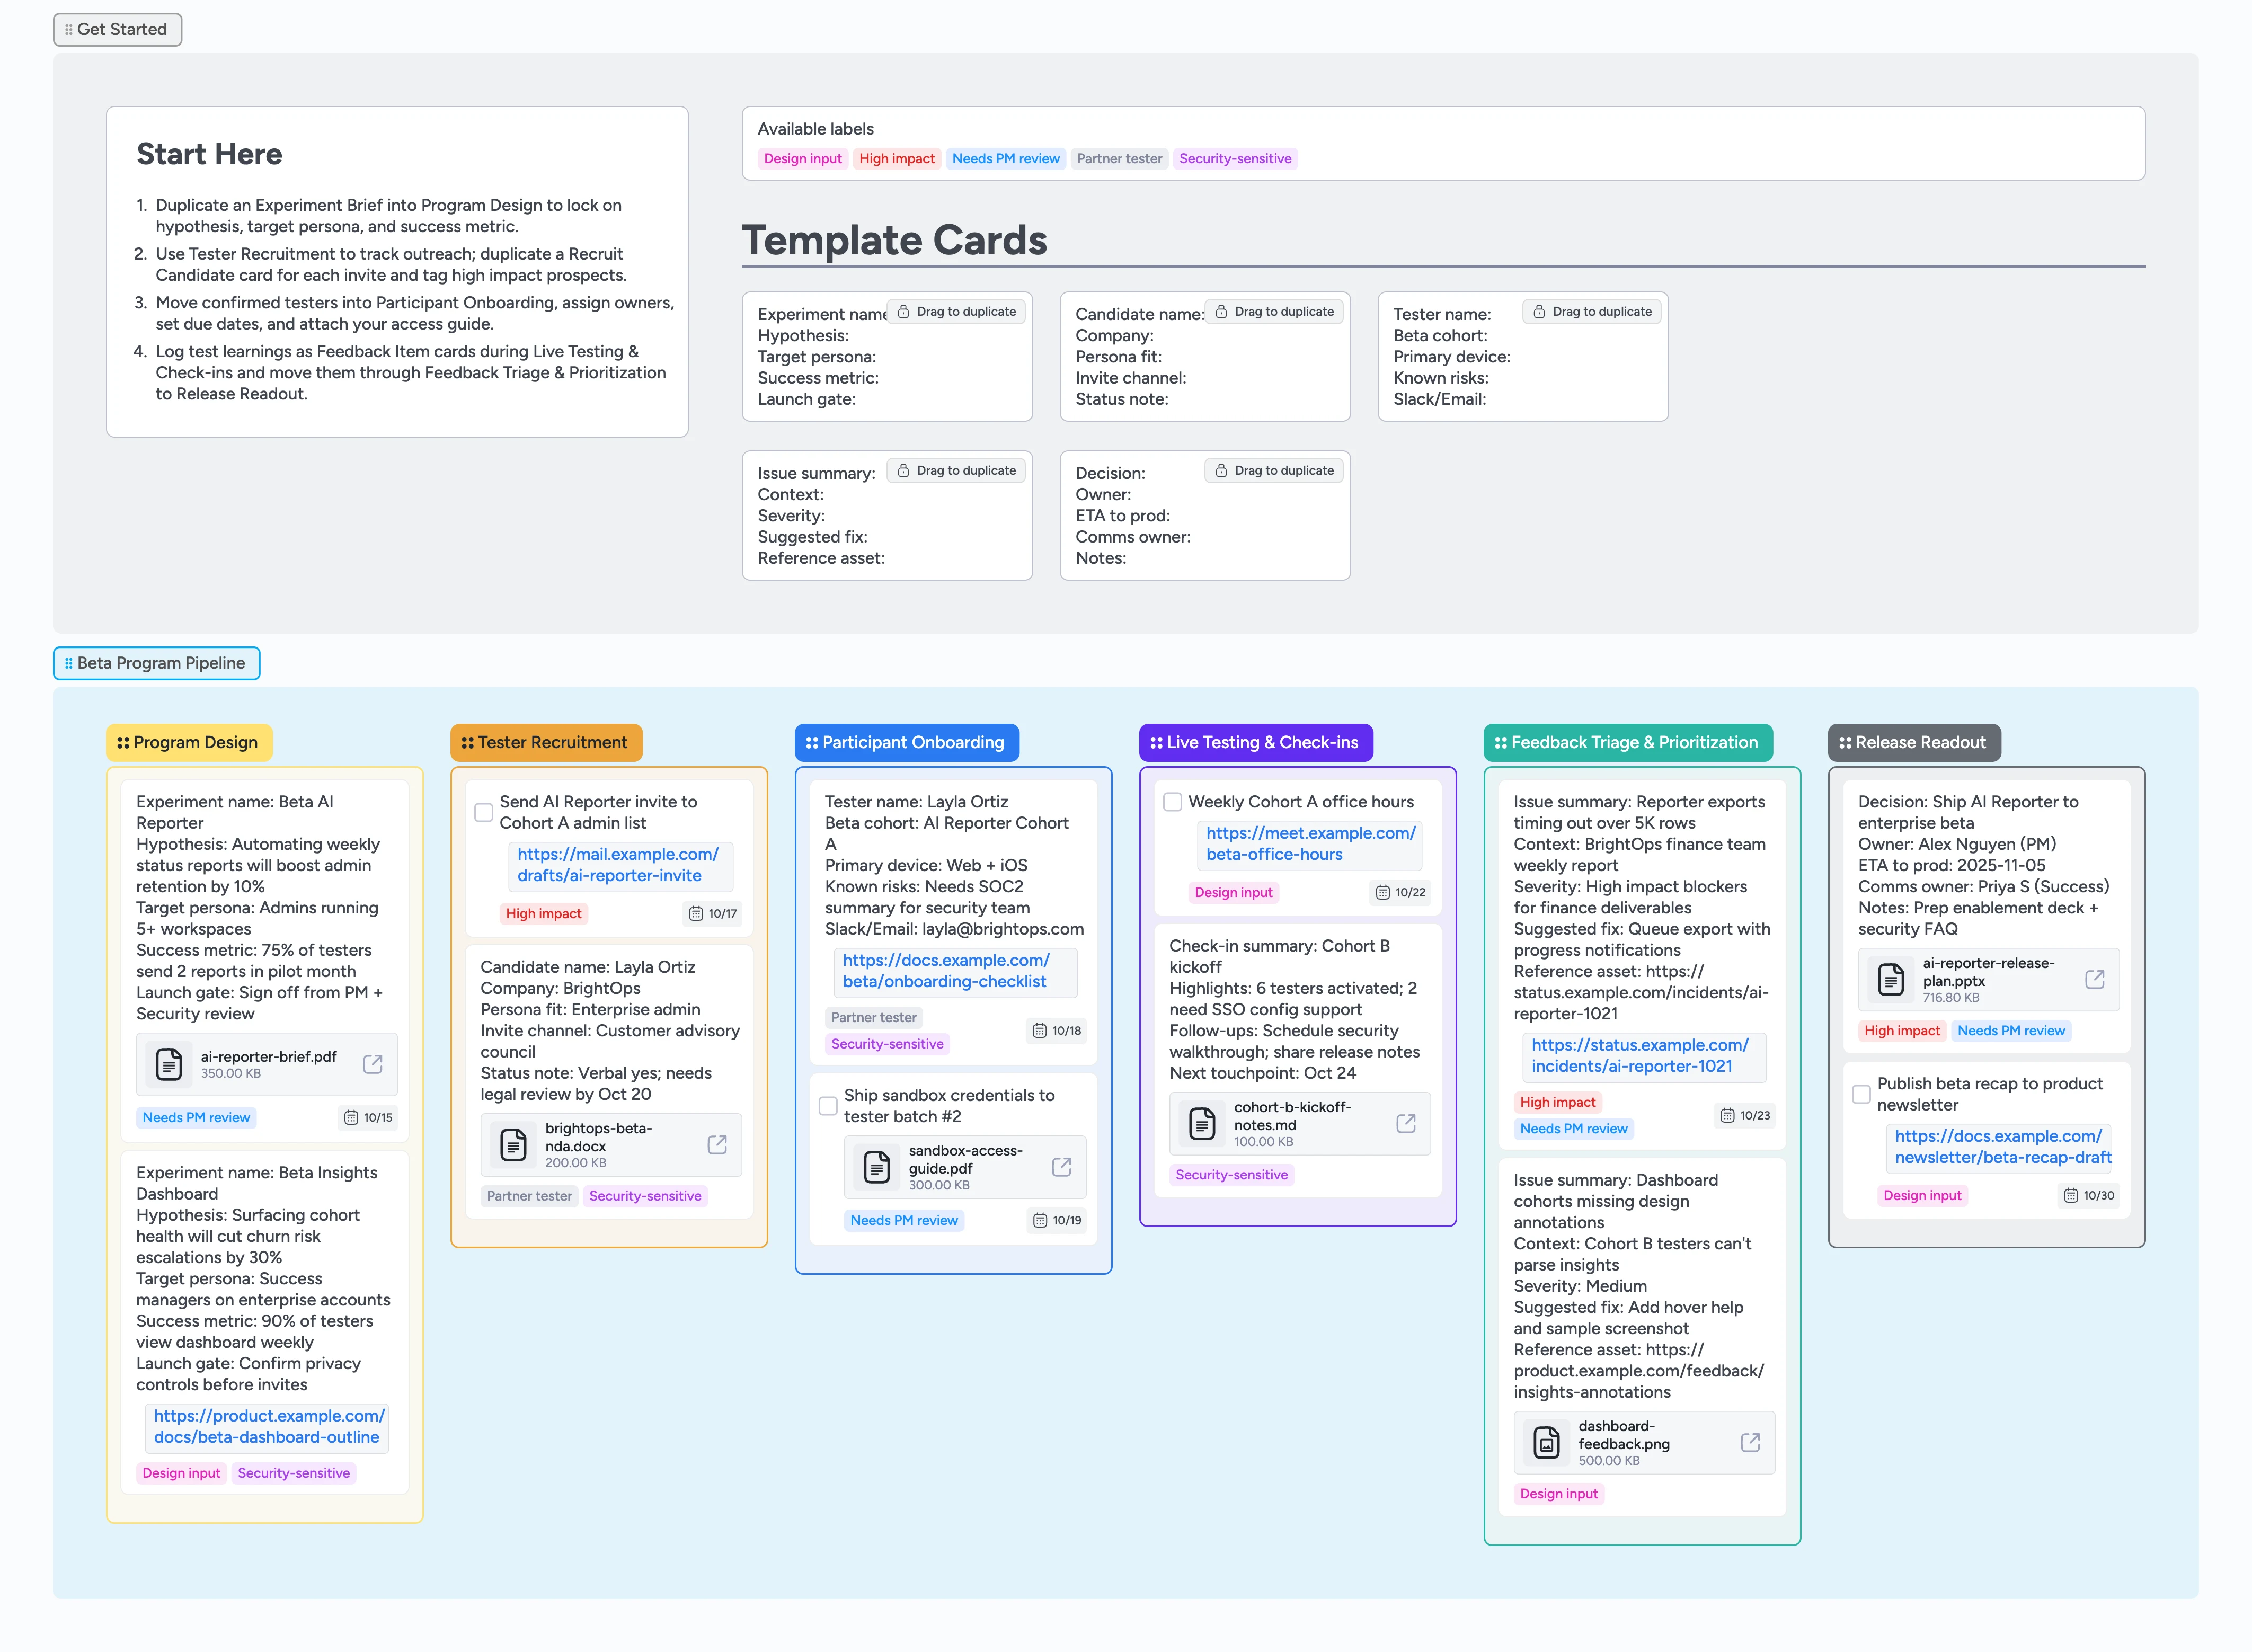Check Weekly Cohort A office hours

coord(1172,801)
